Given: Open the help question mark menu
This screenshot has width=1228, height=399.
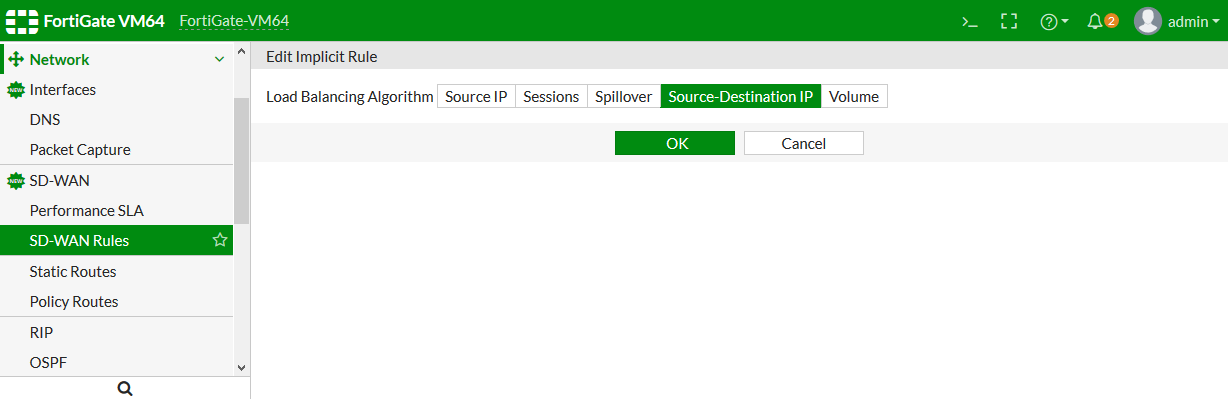Looking at the screenshot, I should pyautogui.click(x=1054, y=21).
